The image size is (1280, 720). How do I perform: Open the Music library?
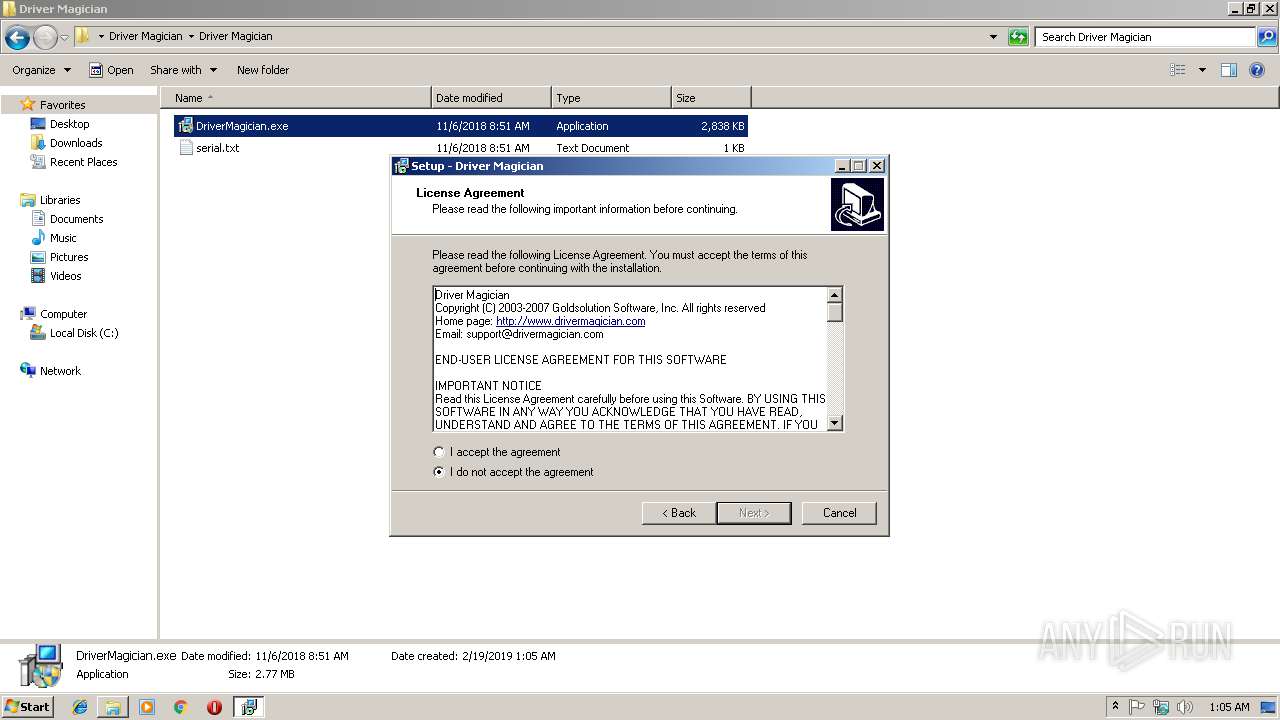point(63,238)
